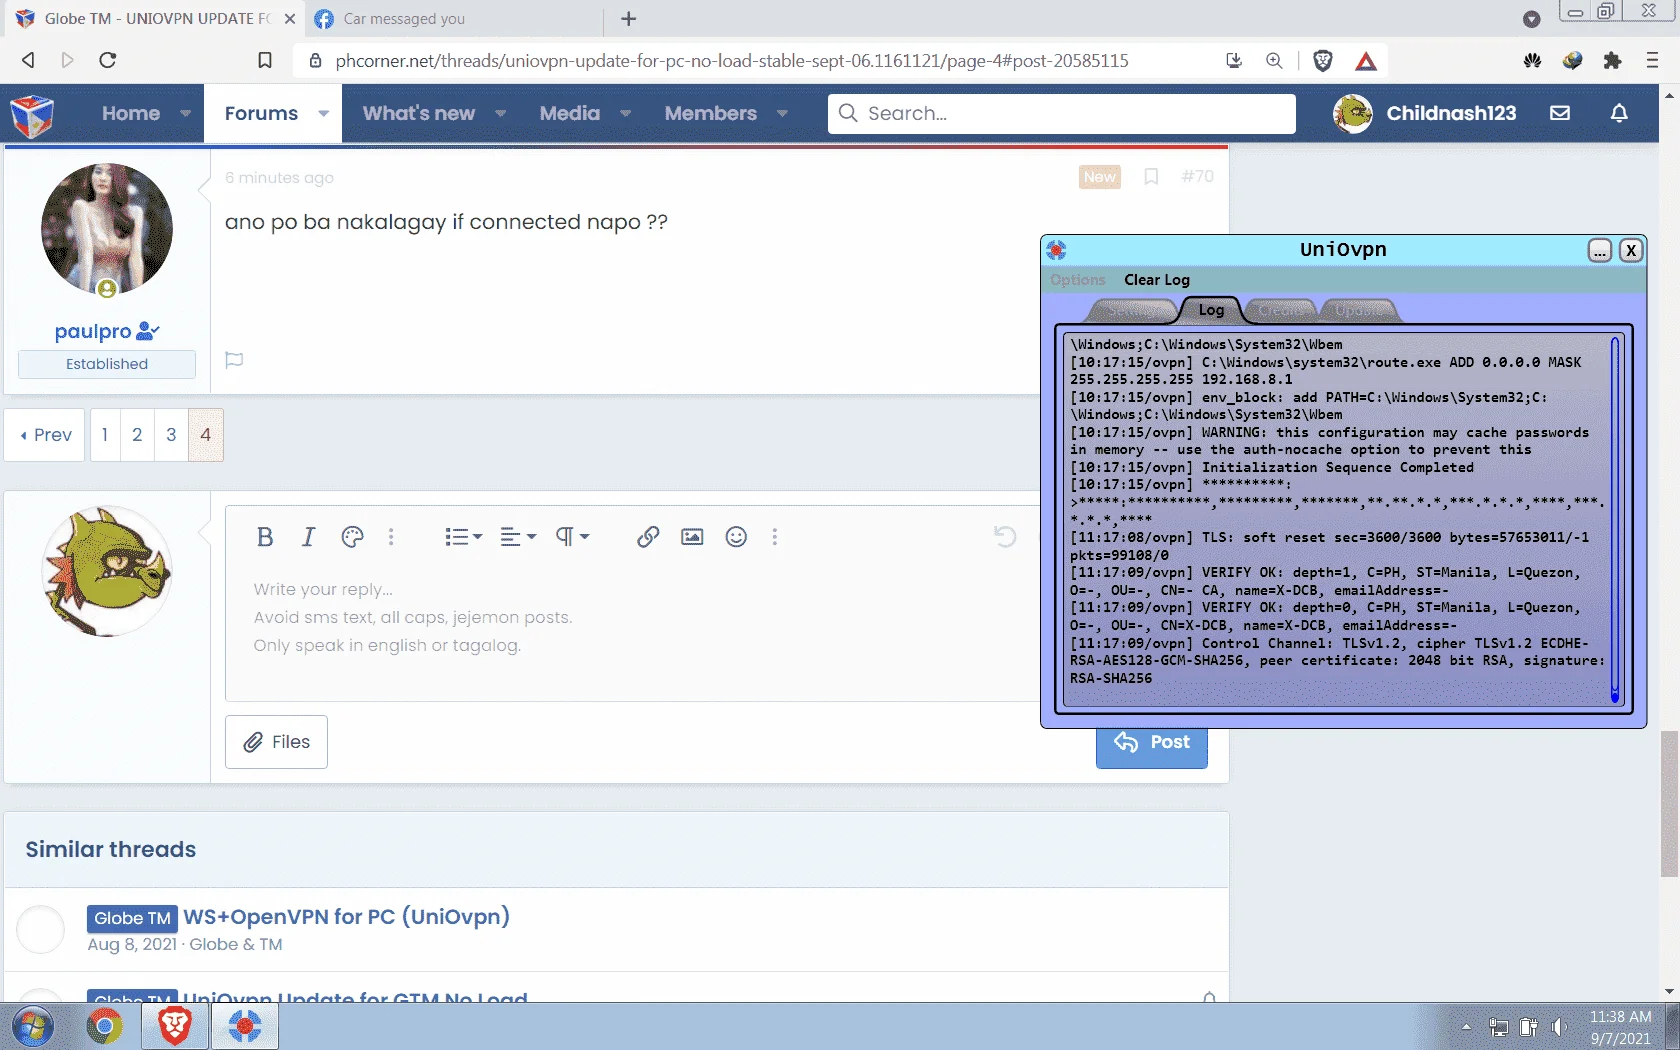Click the volume speaker tray icon
Screen dimensions: 1680x1050
click(1558, 1027)
